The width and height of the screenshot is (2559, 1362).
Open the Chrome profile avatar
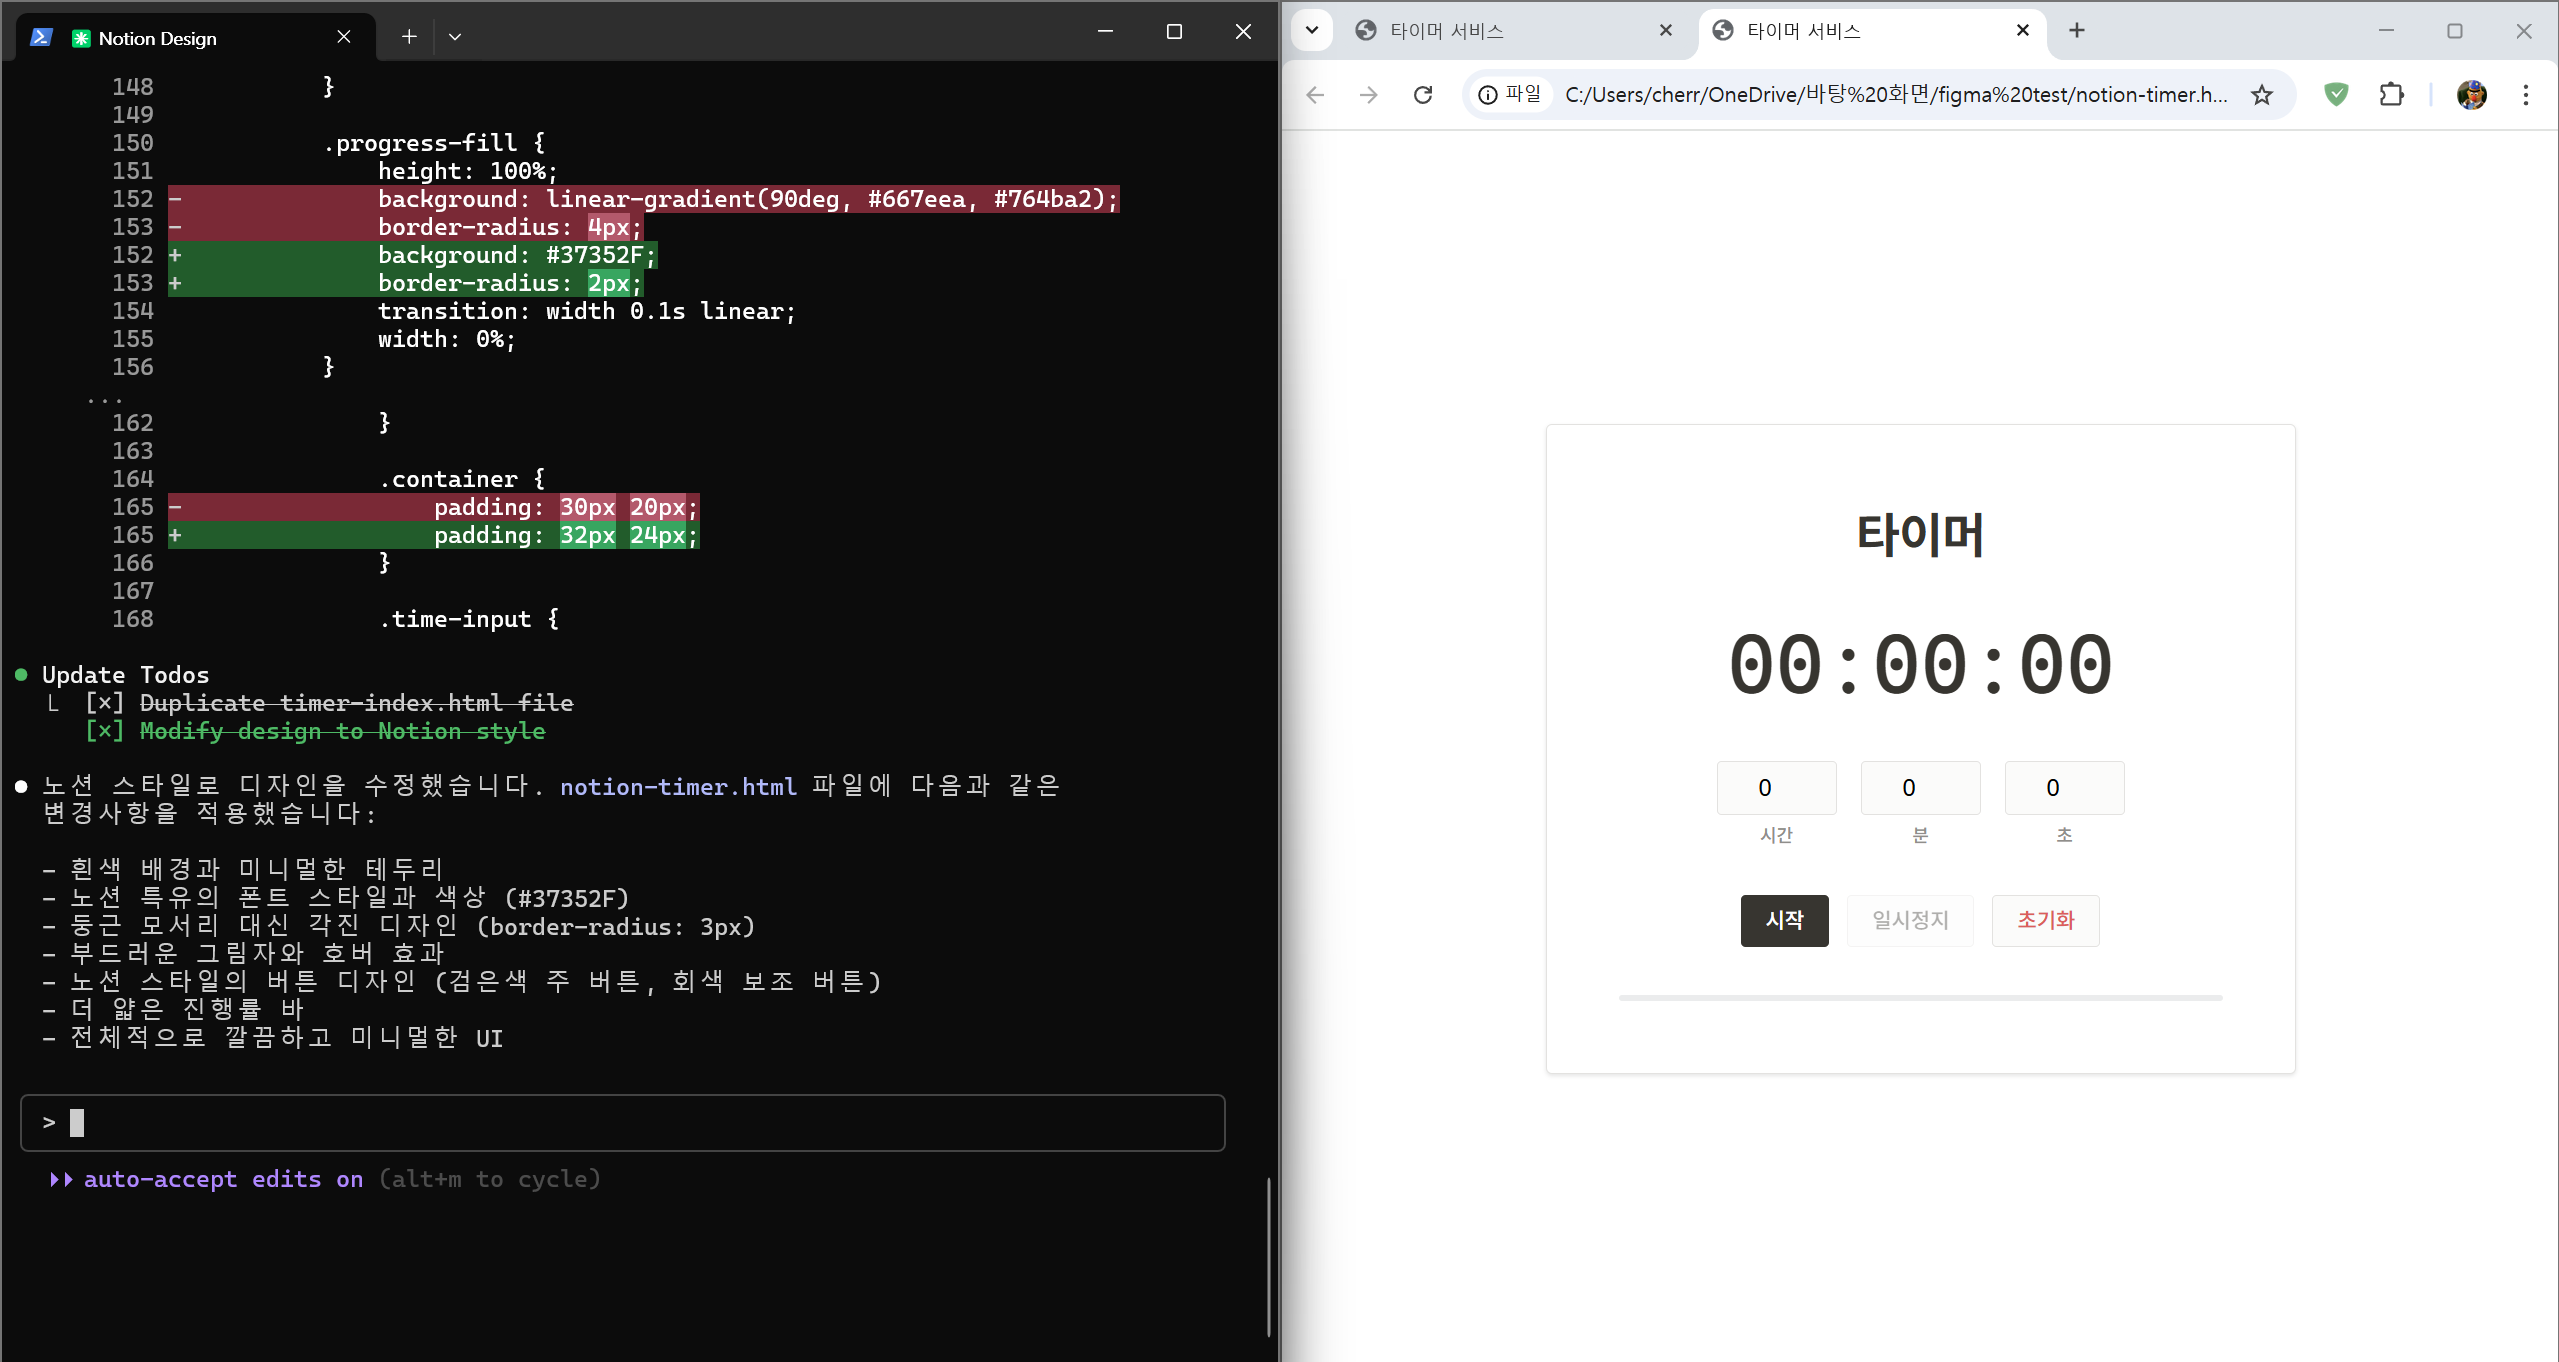point(2471,95)
